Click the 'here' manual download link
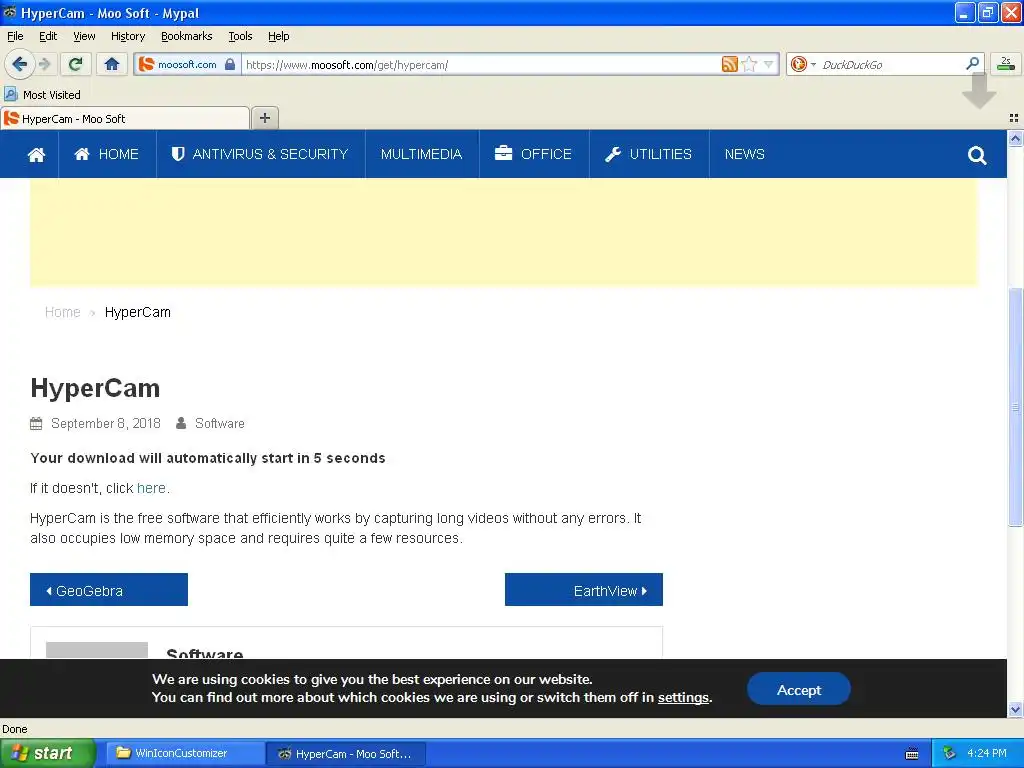The height and width of the screenshot is (768, 1024). click(x=151, y=488)
